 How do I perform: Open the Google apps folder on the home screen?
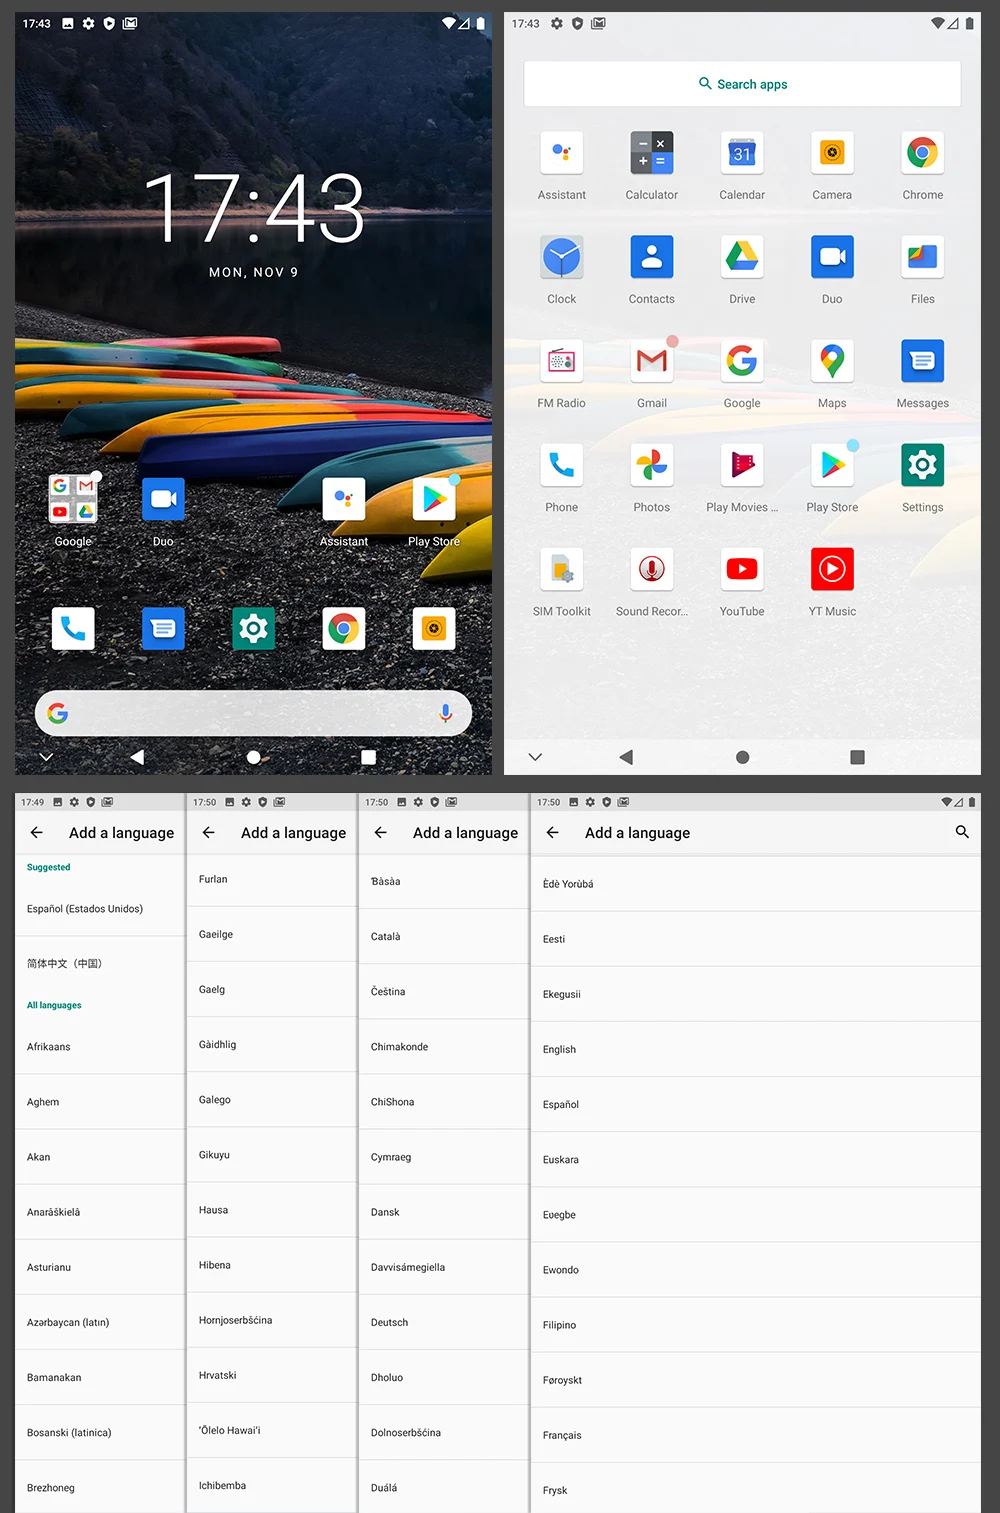click(72, 498)
